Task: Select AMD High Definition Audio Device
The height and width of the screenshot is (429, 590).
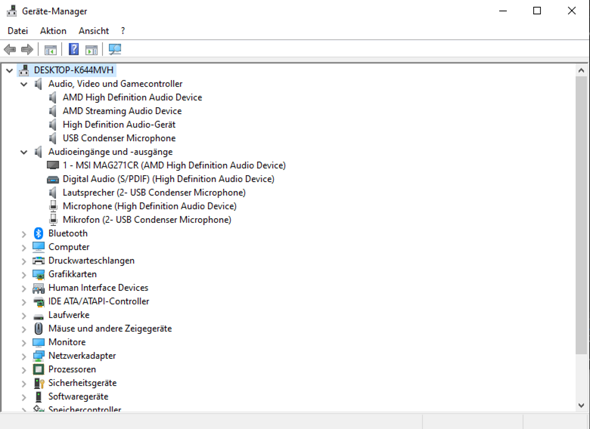Action: pos(132,97)
